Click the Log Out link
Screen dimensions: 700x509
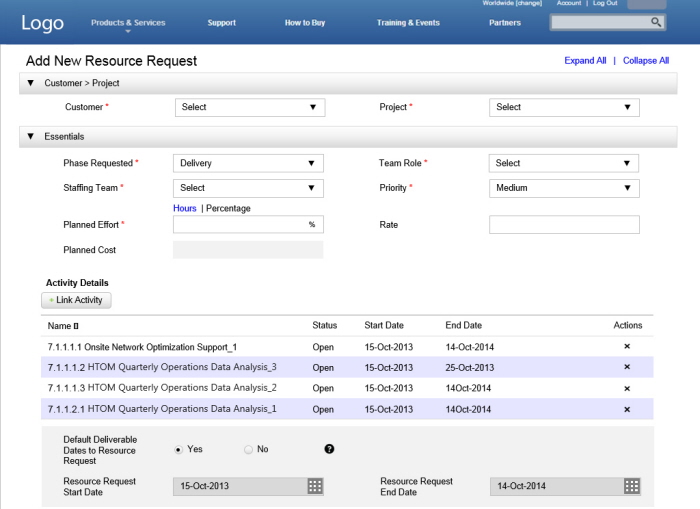pyautogui.click(x=605, y=3)
